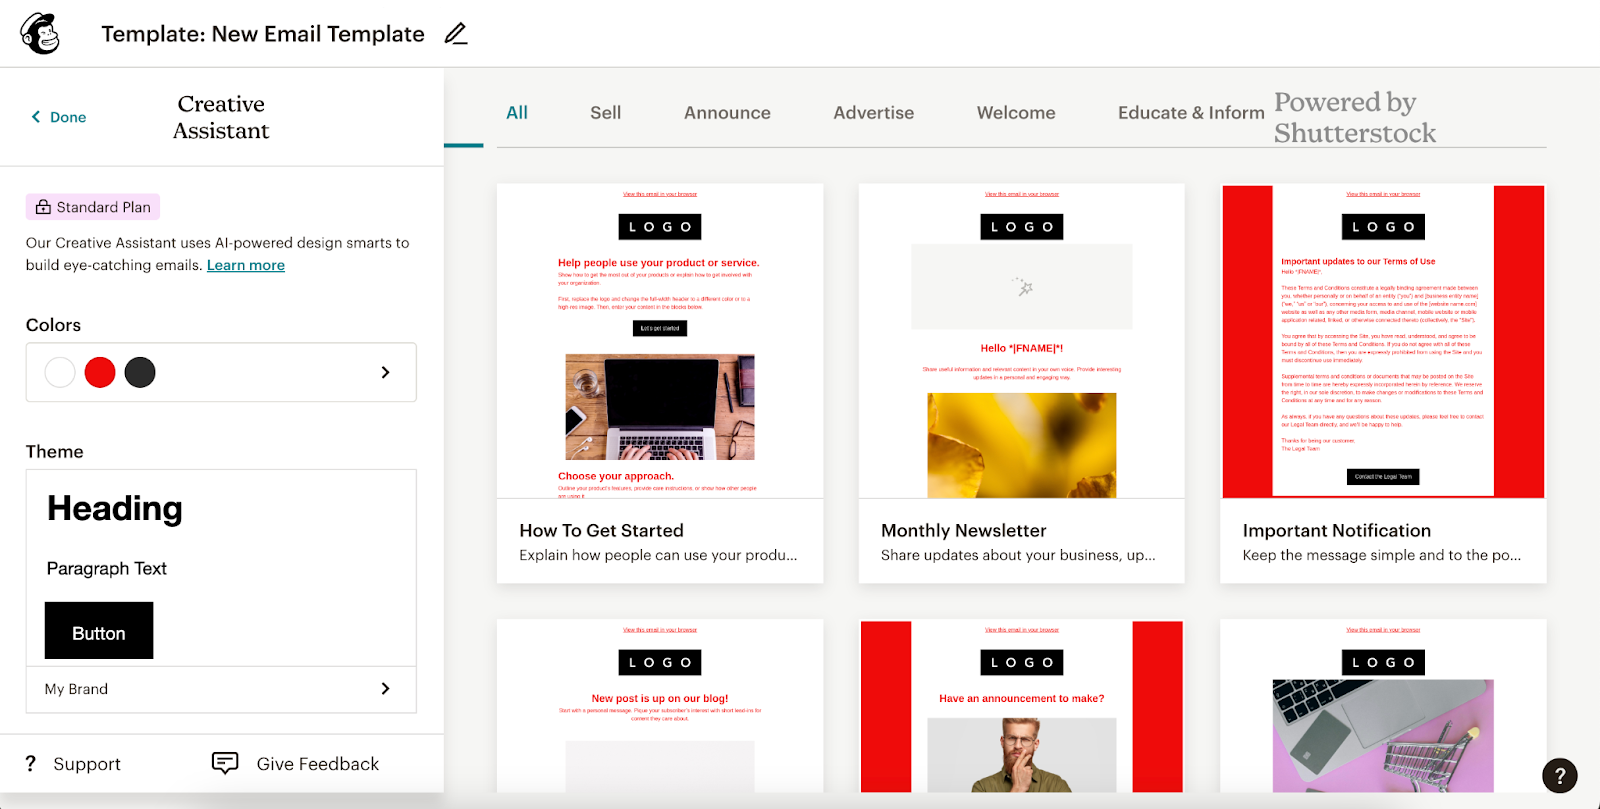Click Give Feedback text link
This screenshot has height=809, width=1600.
click(318, 764)
